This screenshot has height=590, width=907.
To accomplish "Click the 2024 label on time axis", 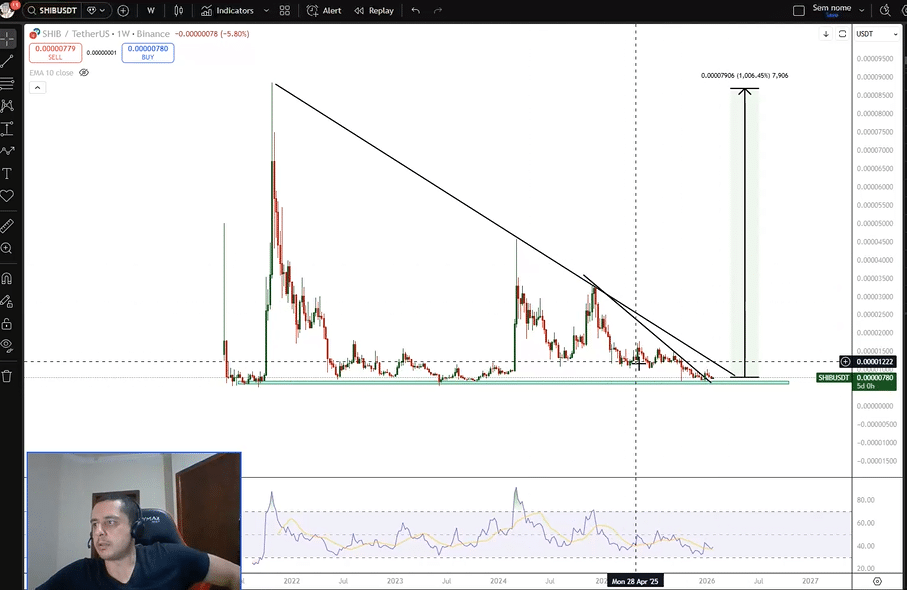I will 498,581.
